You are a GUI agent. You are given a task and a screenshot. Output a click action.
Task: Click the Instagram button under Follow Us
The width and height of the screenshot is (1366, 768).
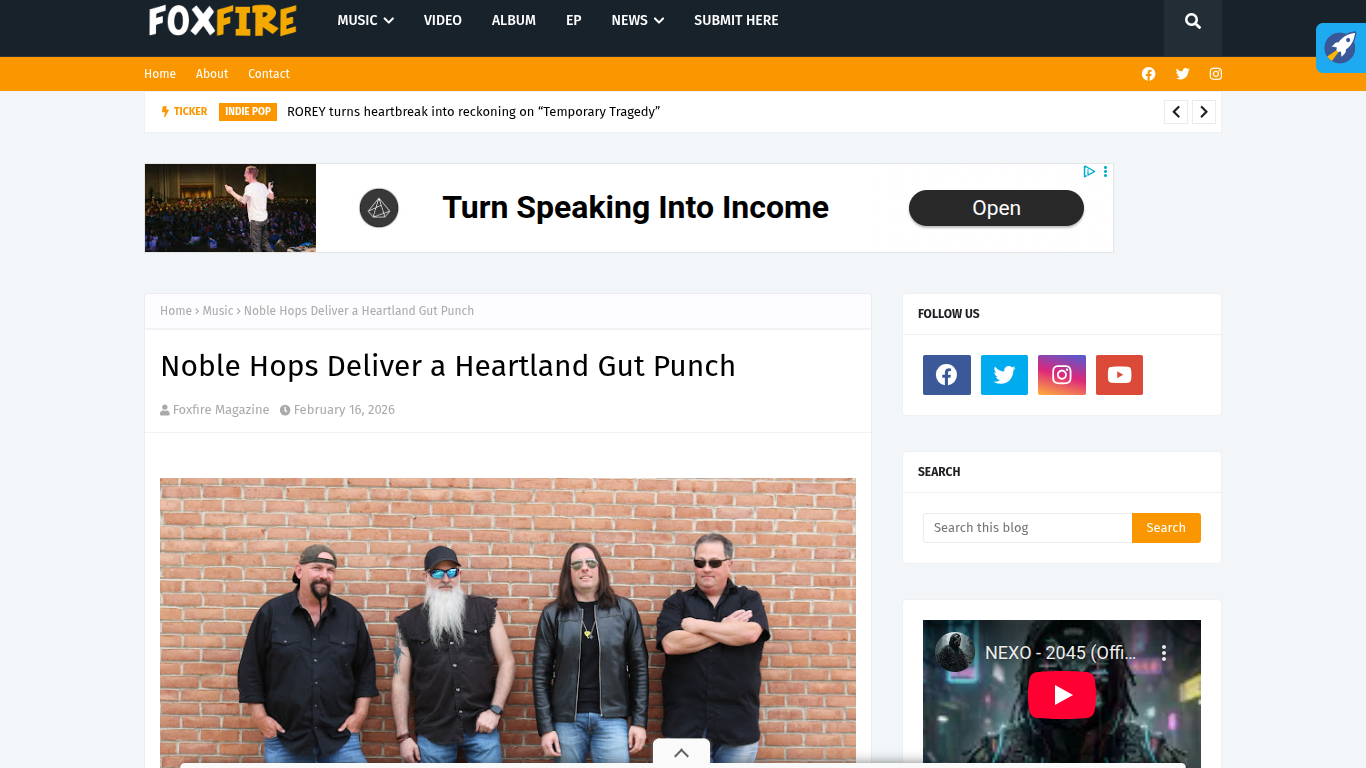(1062, 375)
